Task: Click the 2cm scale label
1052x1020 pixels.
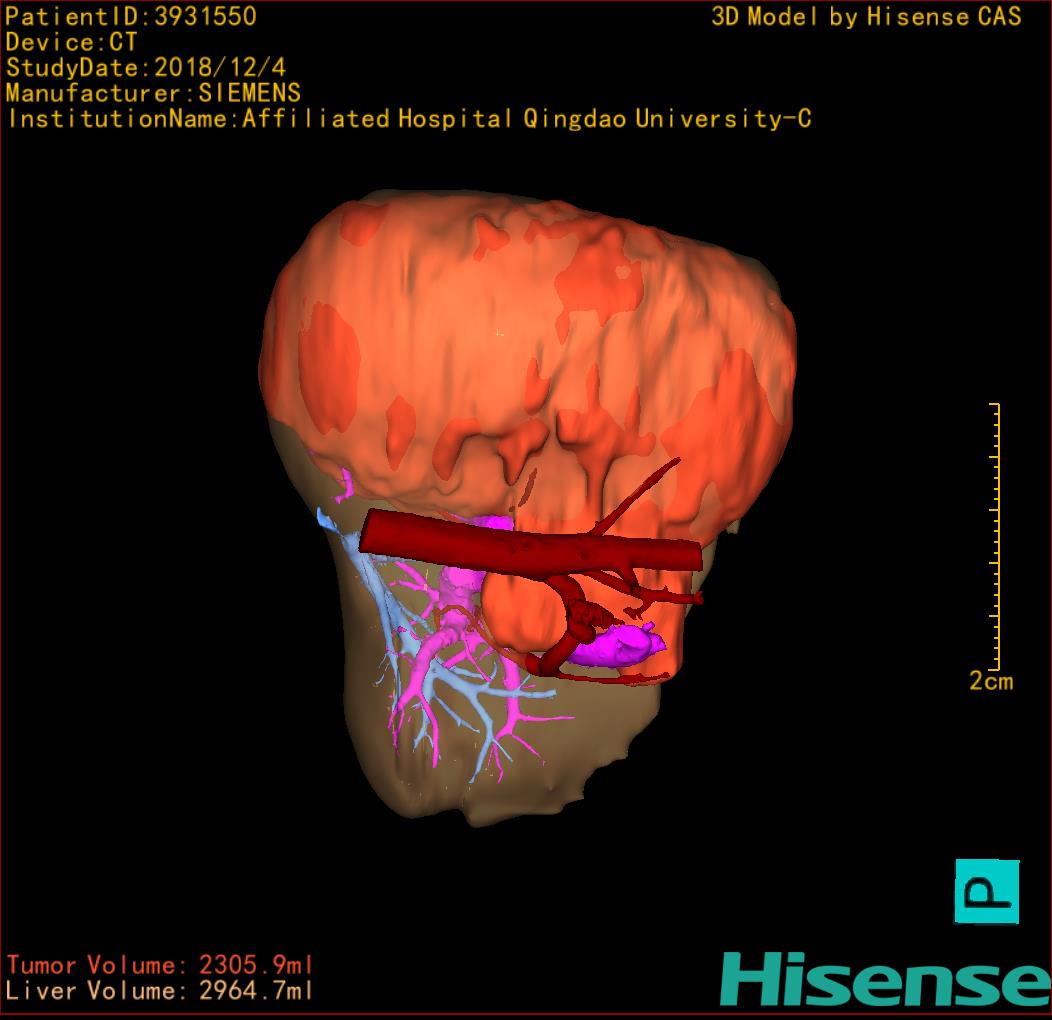Action: tap(990, 682)
